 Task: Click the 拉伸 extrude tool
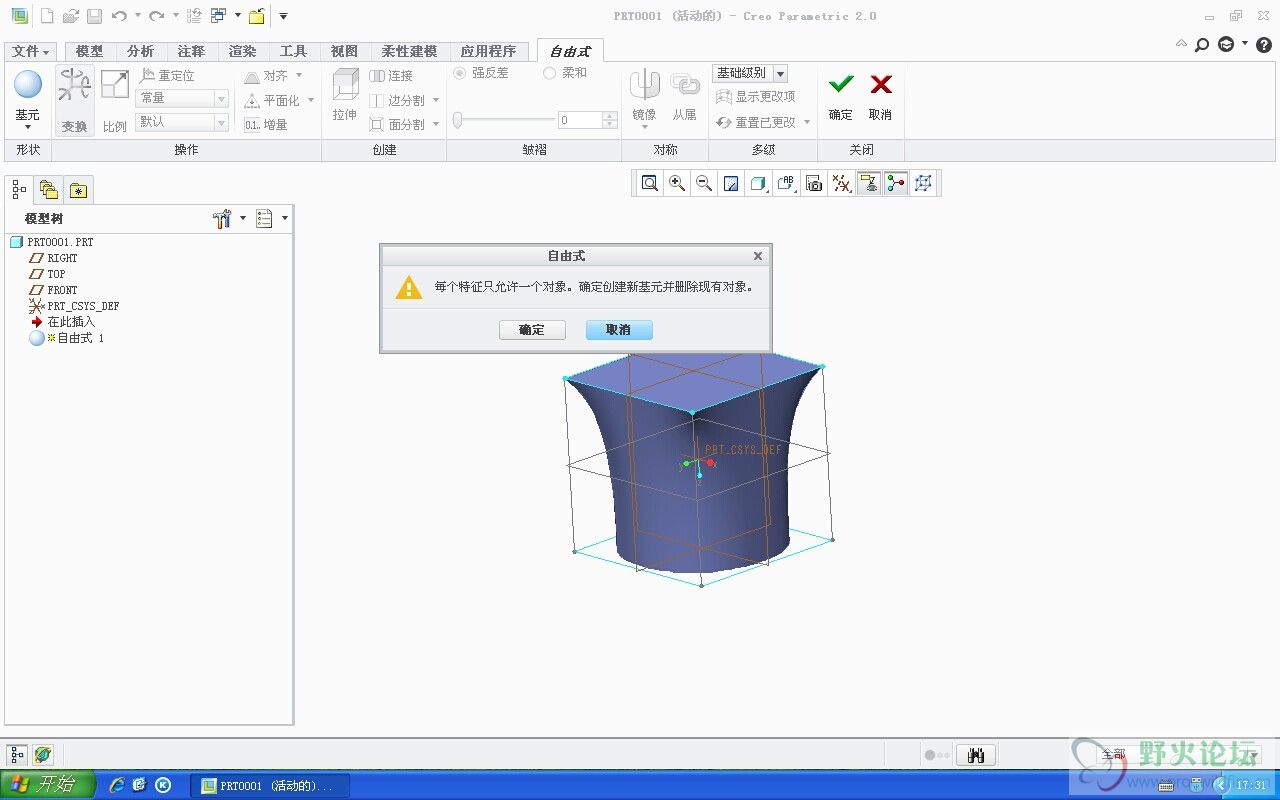(345, 96)
